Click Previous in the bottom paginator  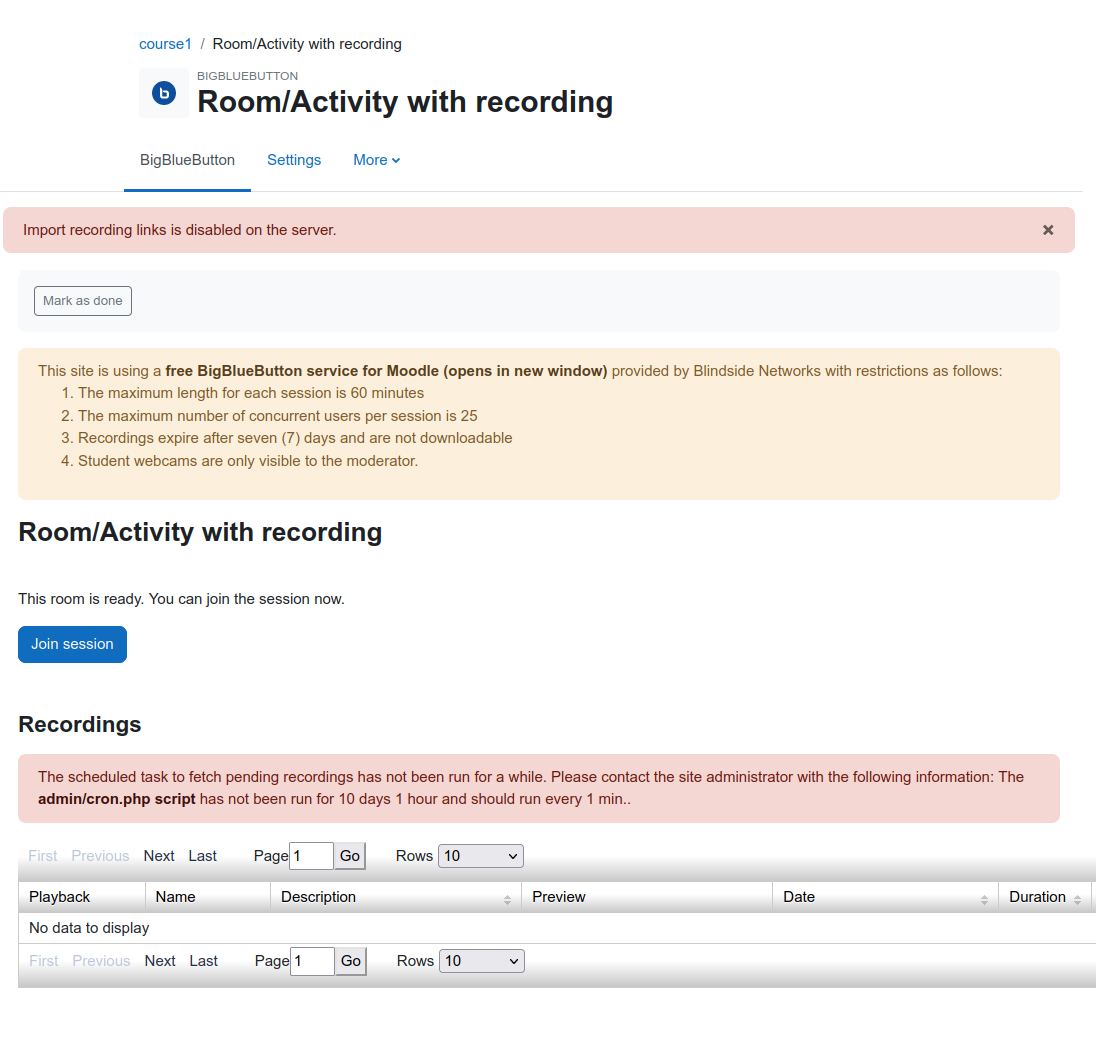[x=101, y=961]
